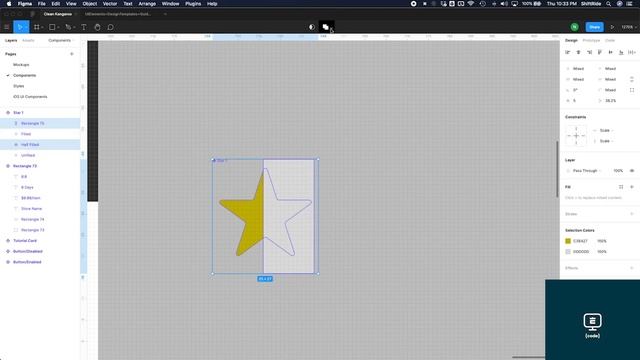Open Frame tool dropdown arrow

pyautogui.click(x=42, y=27)
